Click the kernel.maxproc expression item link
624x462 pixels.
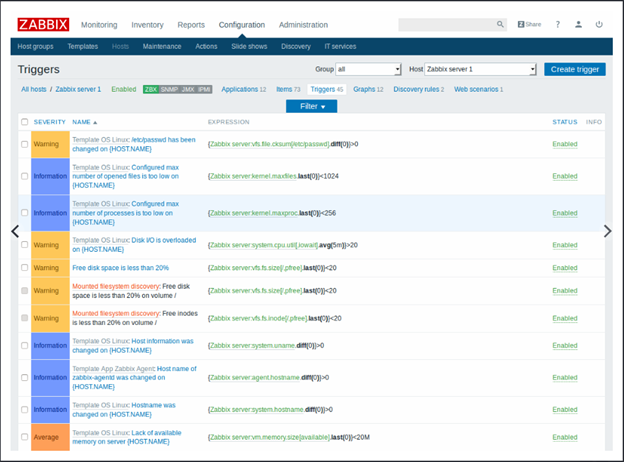click(254, 213)
